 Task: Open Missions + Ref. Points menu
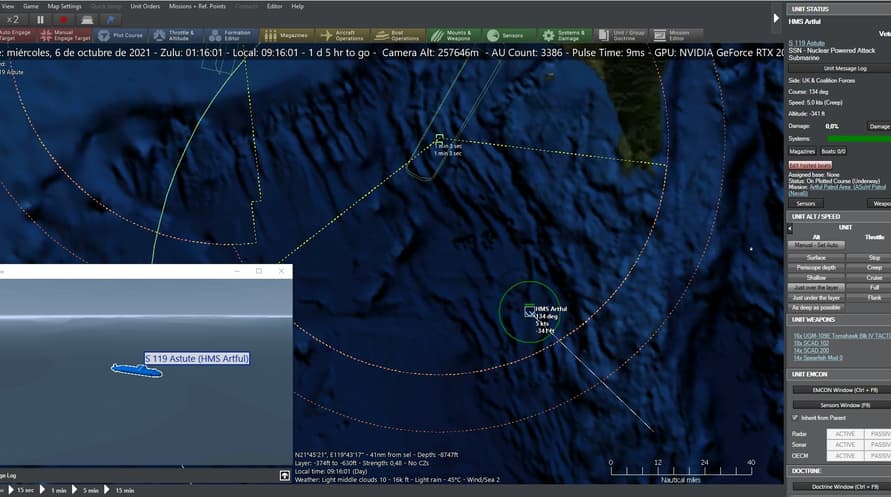pyautogui.click(x=197, y=6)
